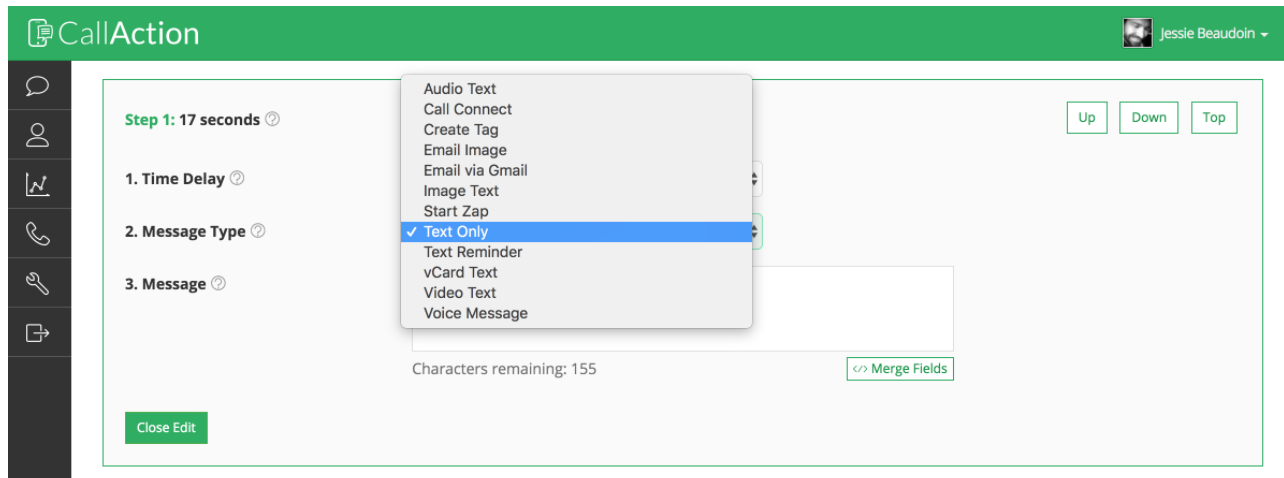The image size is (1284, 478).
Task: Open the wrench settings sidebar icon
Action: [38, 282]
